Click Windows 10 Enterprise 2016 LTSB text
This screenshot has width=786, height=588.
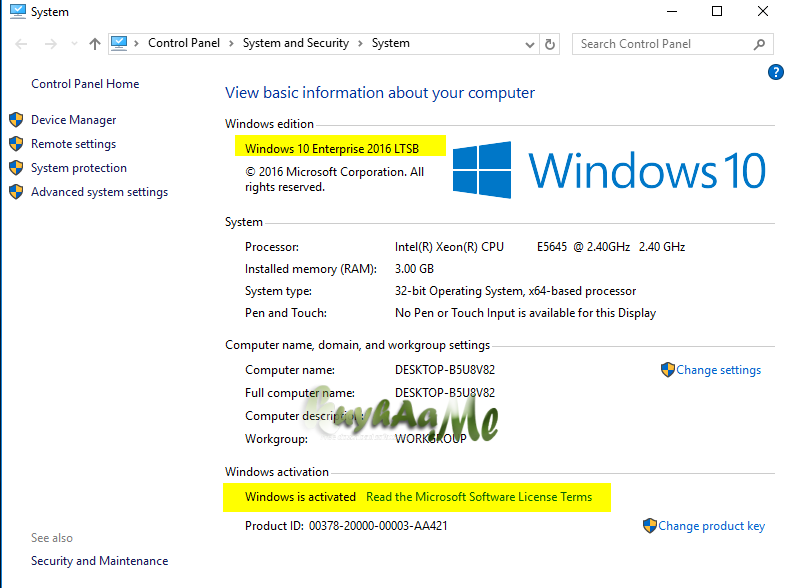(332, 149)
